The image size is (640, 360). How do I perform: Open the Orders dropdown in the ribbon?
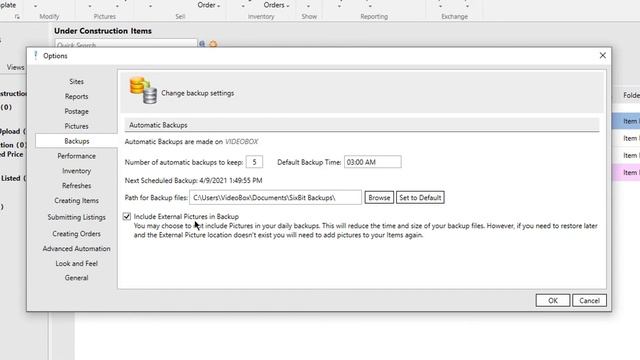click(x=276, y=5)
